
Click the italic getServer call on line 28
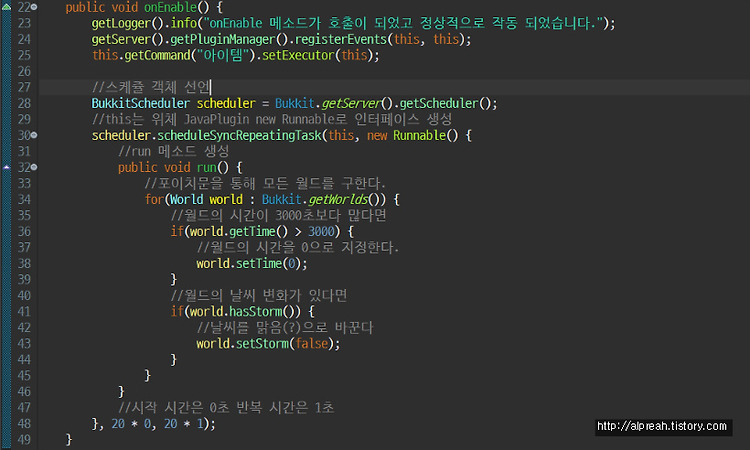tap(351, 103)
